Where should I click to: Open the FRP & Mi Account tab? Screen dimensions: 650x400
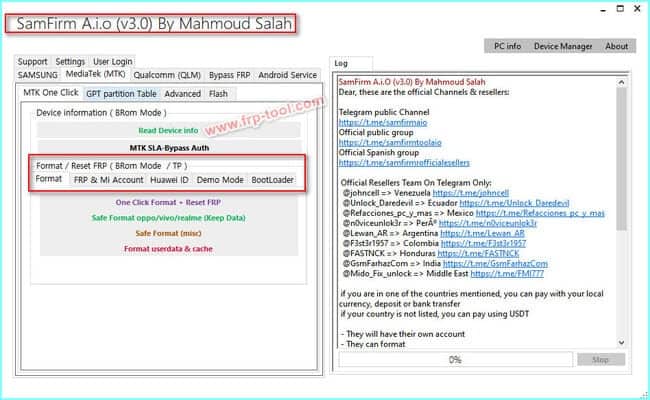pyautogui.click(x=108, y=180)
